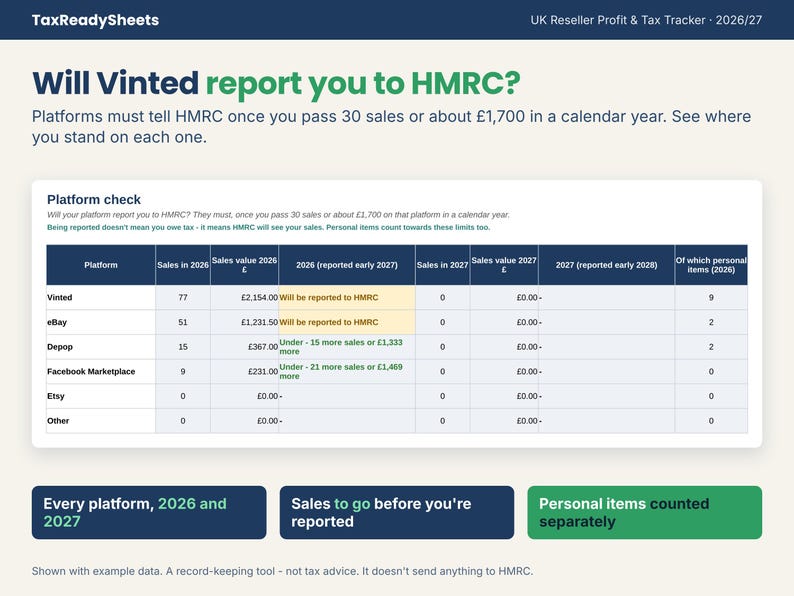
Task: Click the green 'Being reported doesn't mean you owe tax' note
Action: 268,227
